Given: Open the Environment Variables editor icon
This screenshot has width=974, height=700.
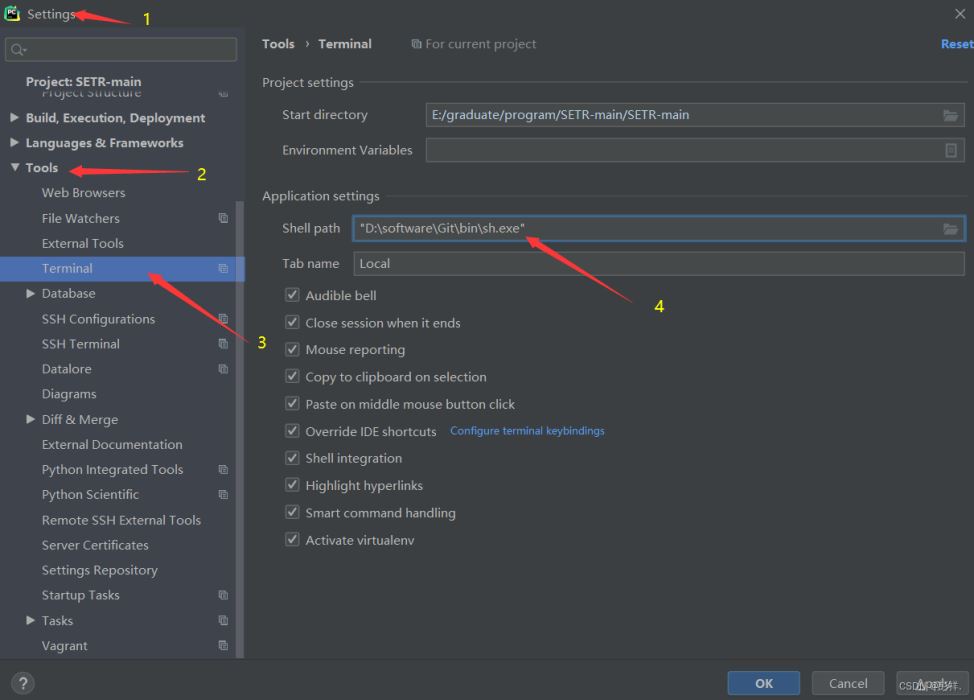Looking at the screenshot, I should click(x=950, y=150).
